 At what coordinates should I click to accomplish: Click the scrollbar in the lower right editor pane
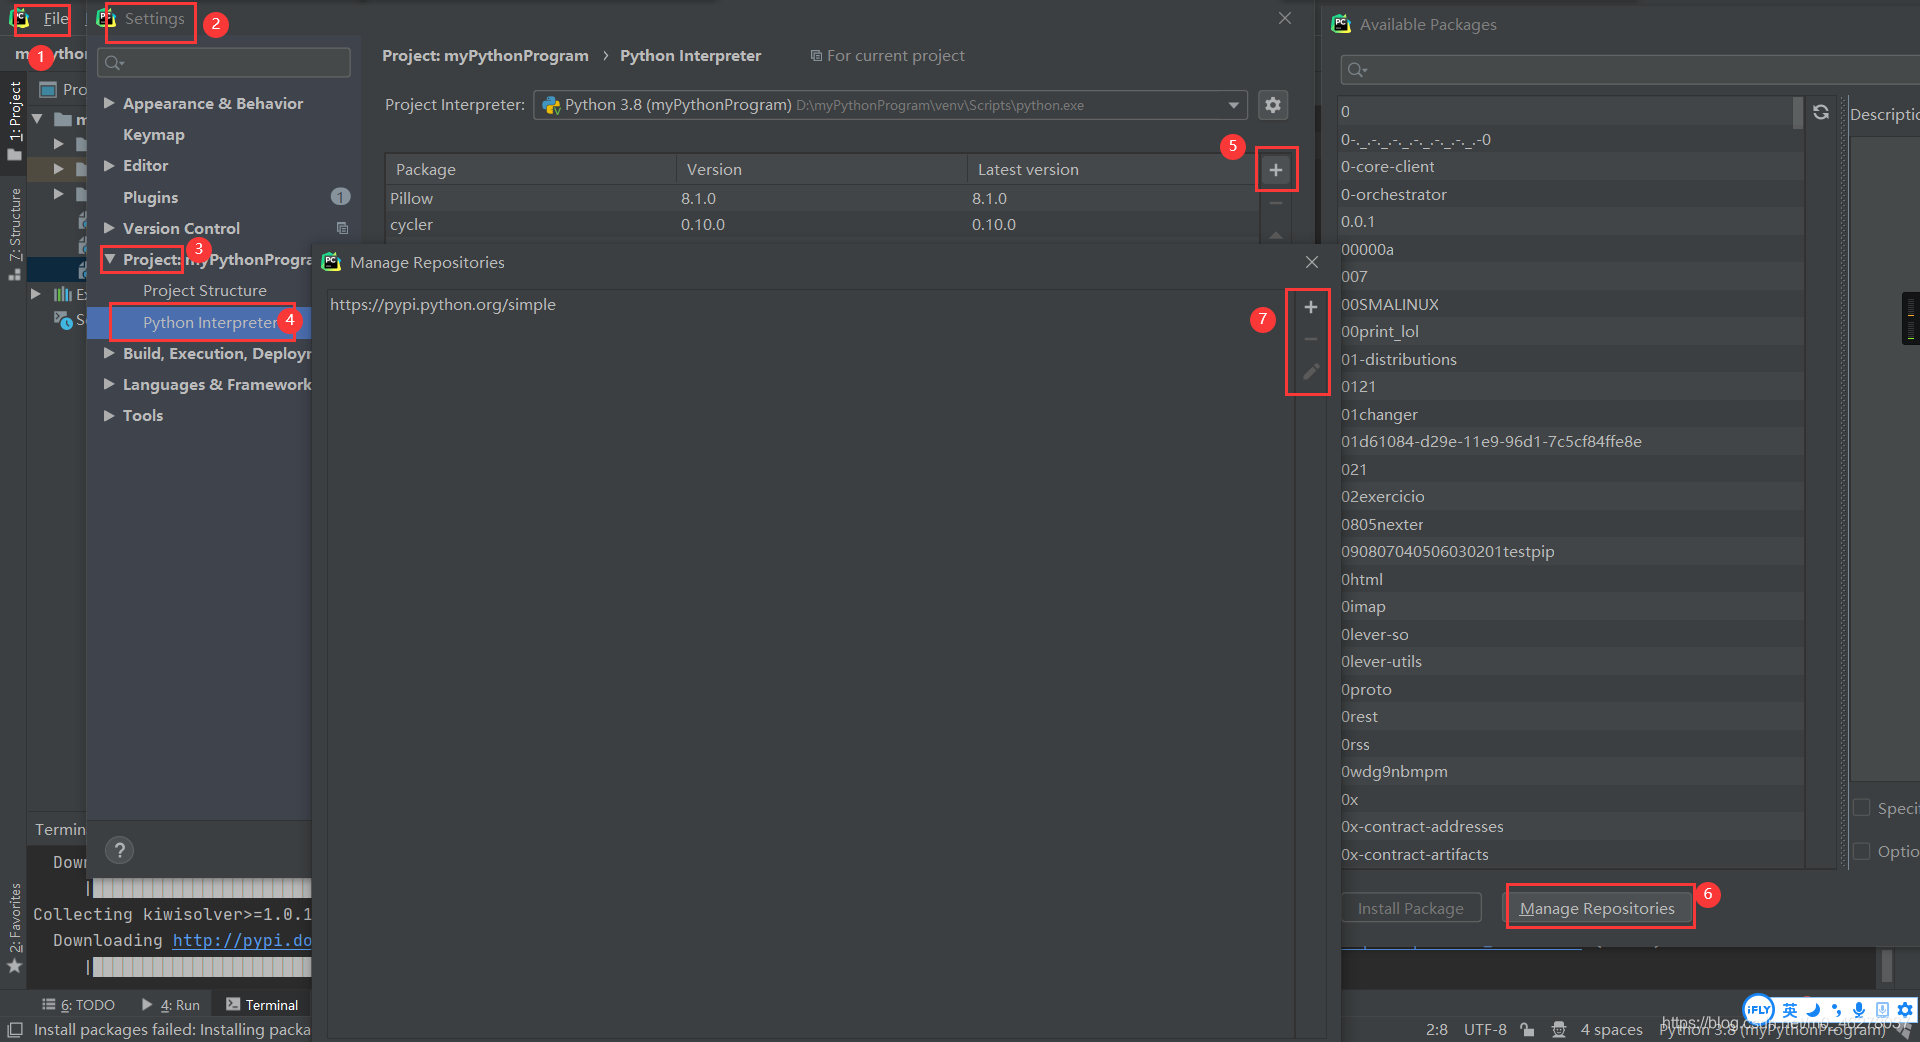pos(1886,966)
